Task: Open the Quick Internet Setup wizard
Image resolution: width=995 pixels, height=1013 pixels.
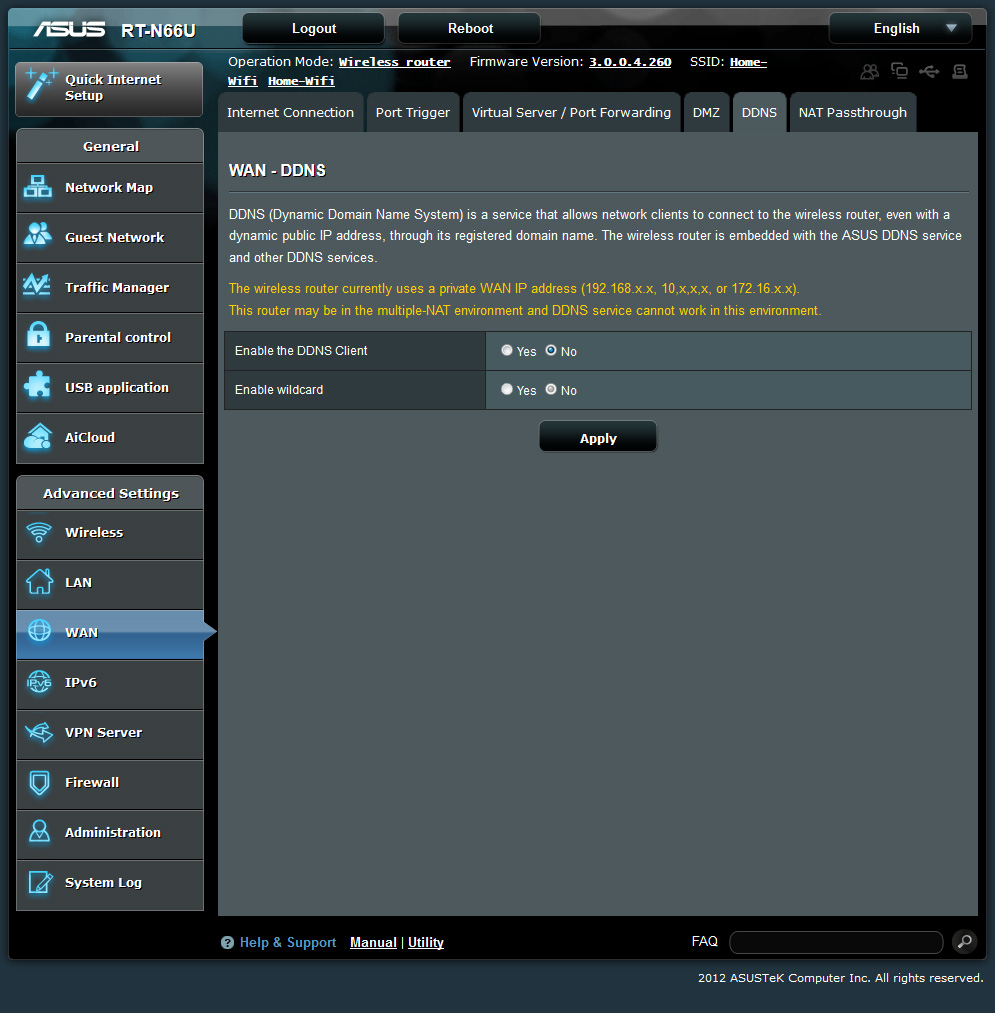Action: pos(109,89)
